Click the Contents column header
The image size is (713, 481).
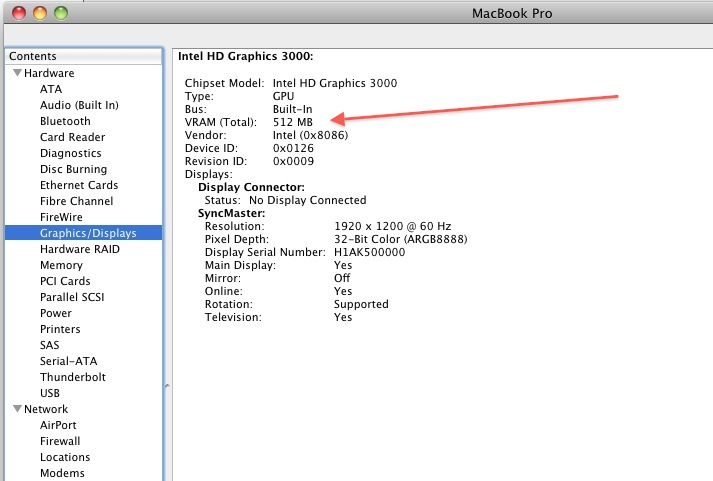click(x=84, y=56)
